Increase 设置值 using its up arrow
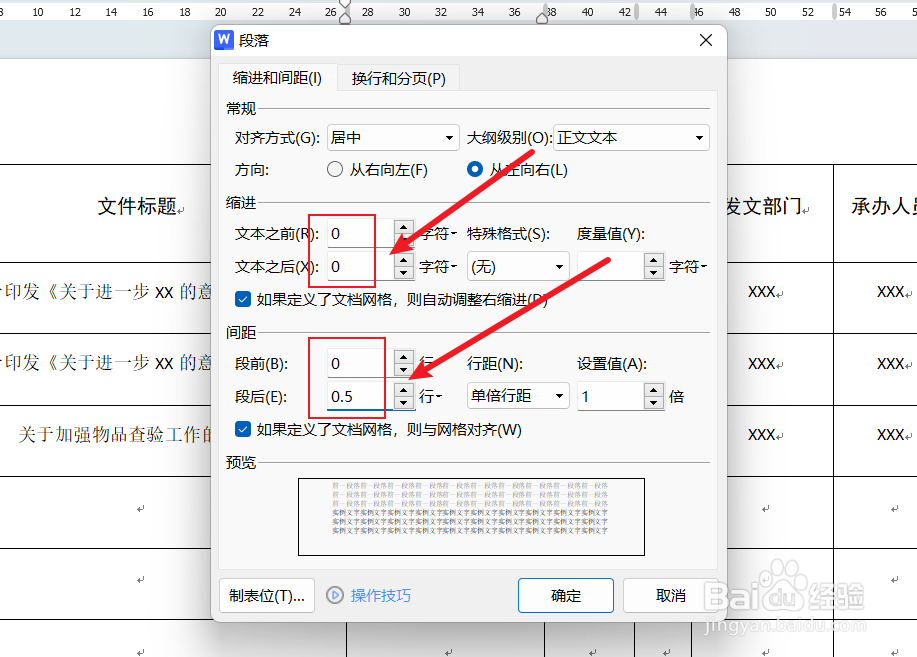Image resolution: width=917 pixels, height=657 pixels. [x=653, y=390]
